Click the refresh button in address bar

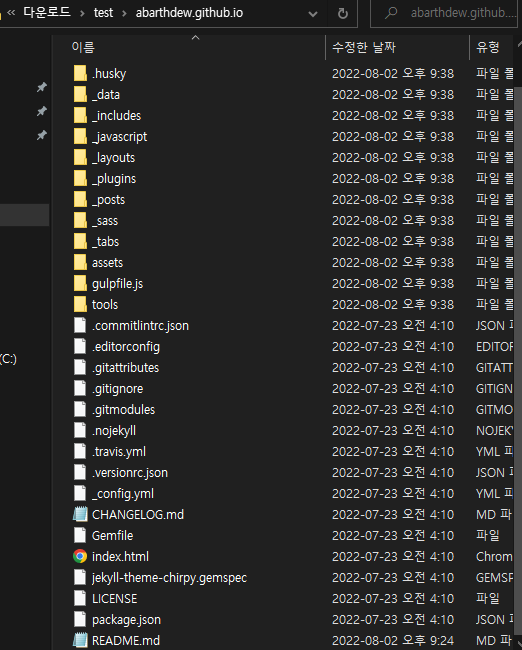coord(342,14)
